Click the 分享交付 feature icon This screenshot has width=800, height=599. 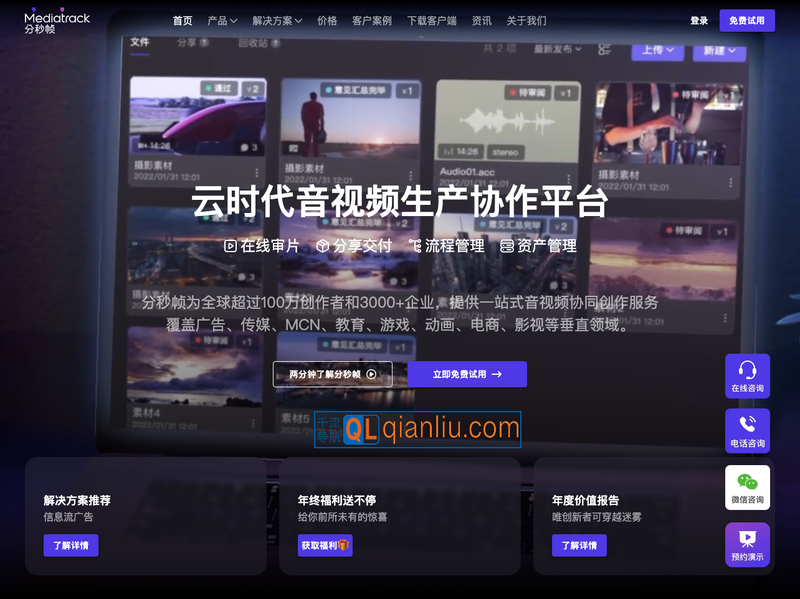point(324,244)
